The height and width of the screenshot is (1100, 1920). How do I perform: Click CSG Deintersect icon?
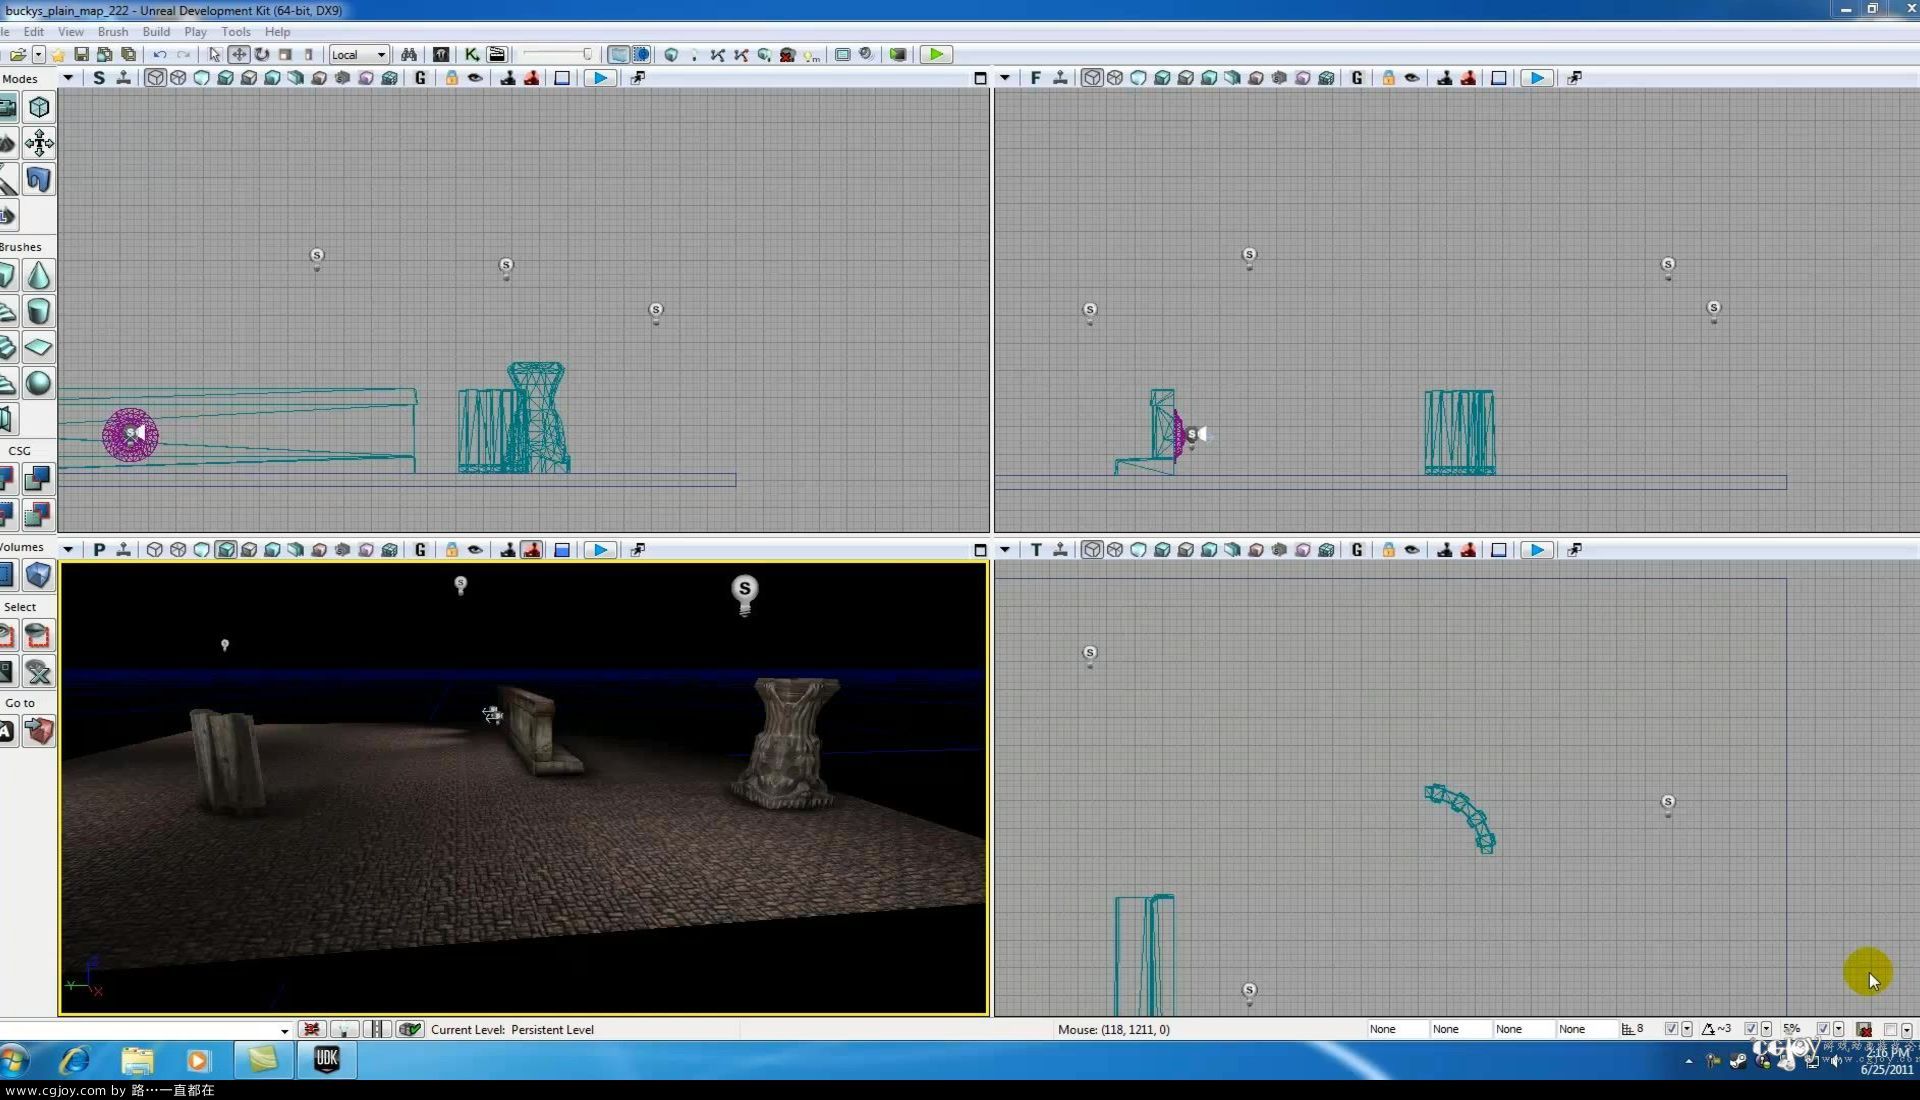pyautogui.click(x=39, y=515)
